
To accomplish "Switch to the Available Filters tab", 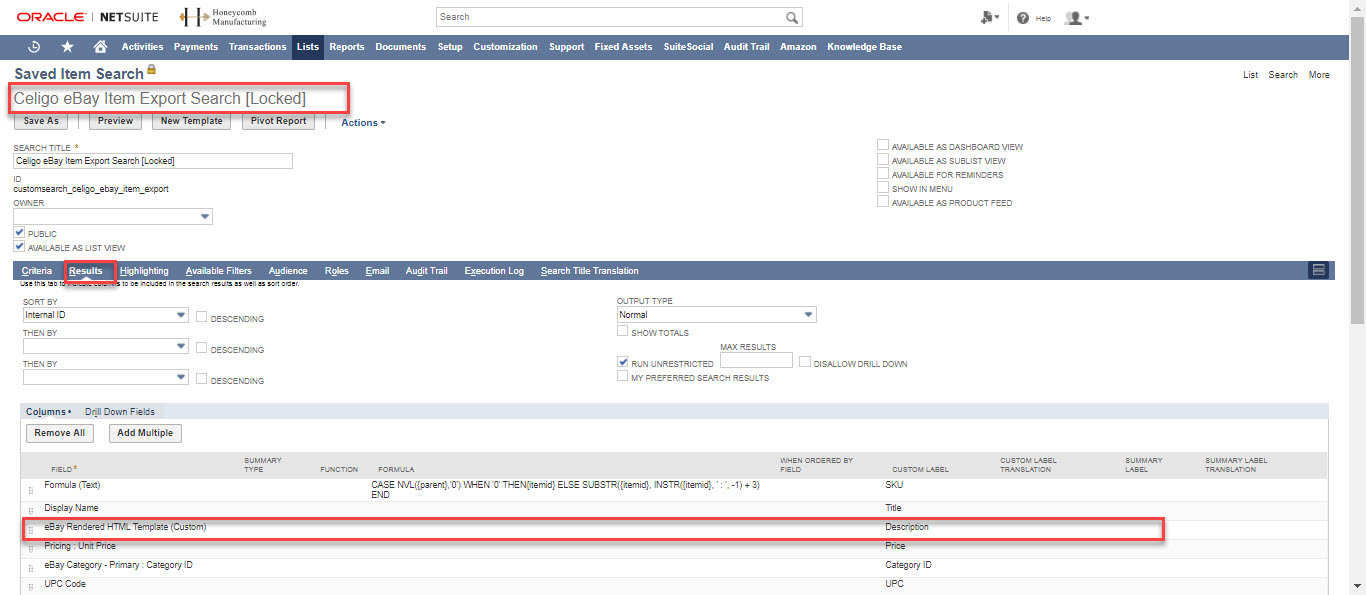I will coord(219,271).
